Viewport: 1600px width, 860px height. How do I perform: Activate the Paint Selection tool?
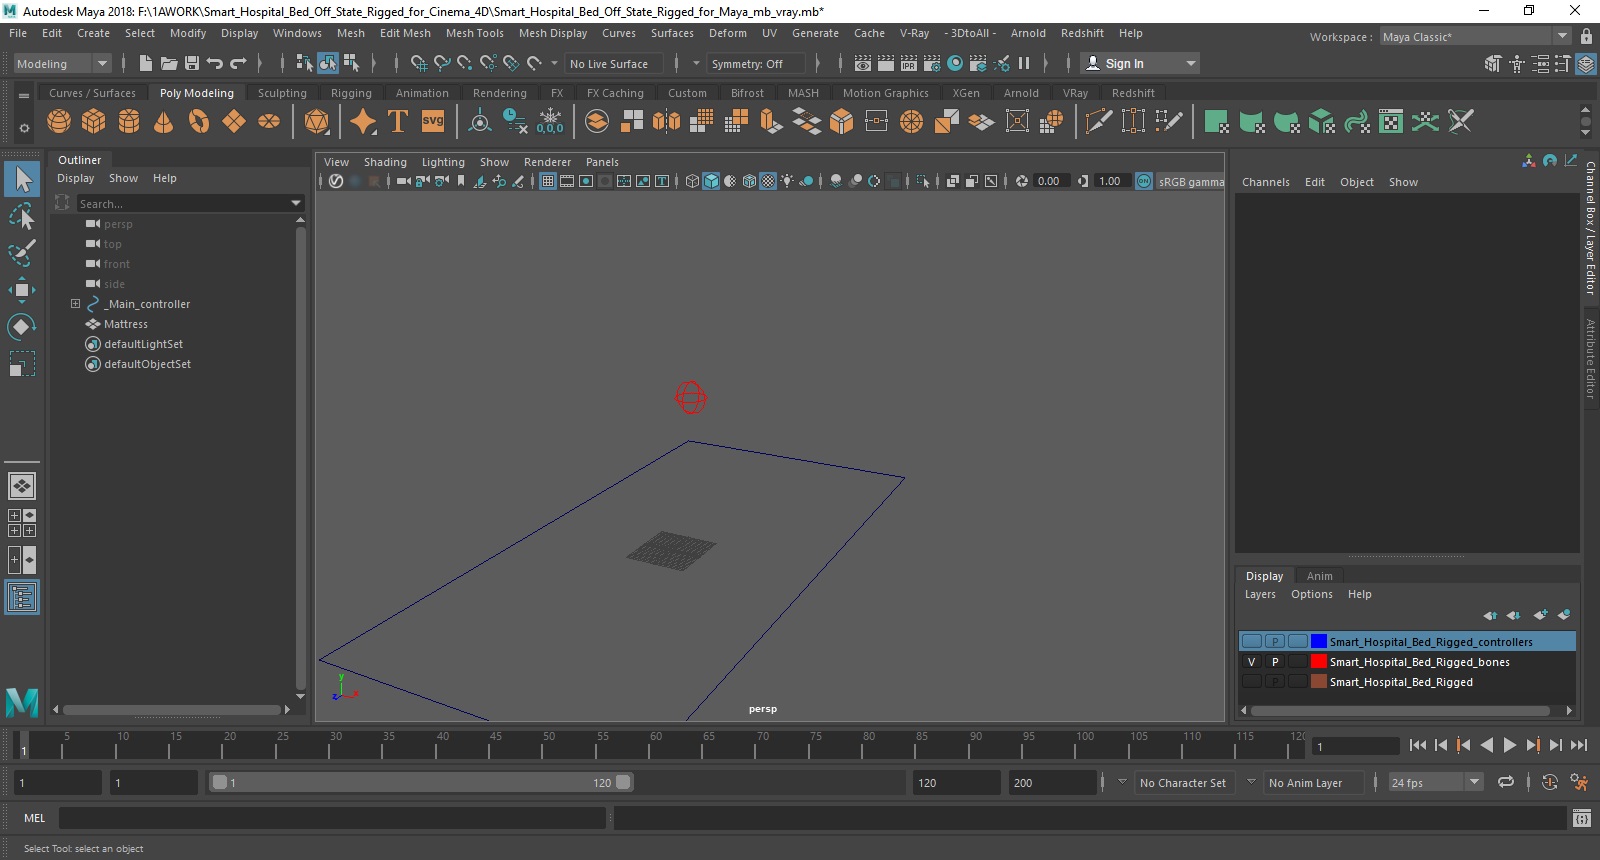point(22,252)
